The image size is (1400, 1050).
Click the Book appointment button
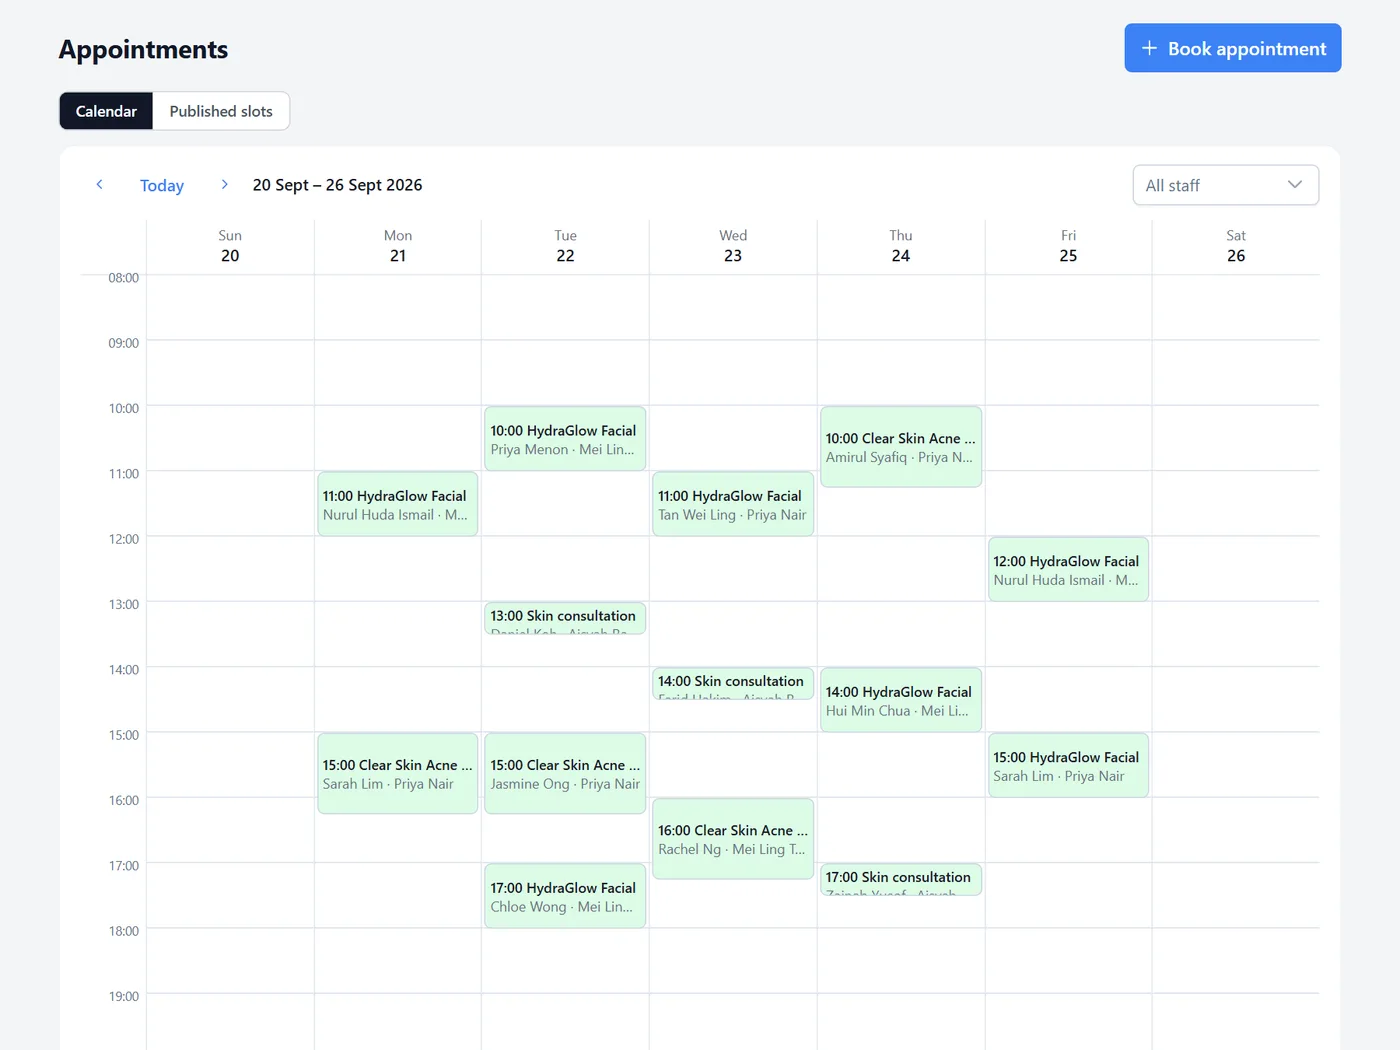(1232, 48)
